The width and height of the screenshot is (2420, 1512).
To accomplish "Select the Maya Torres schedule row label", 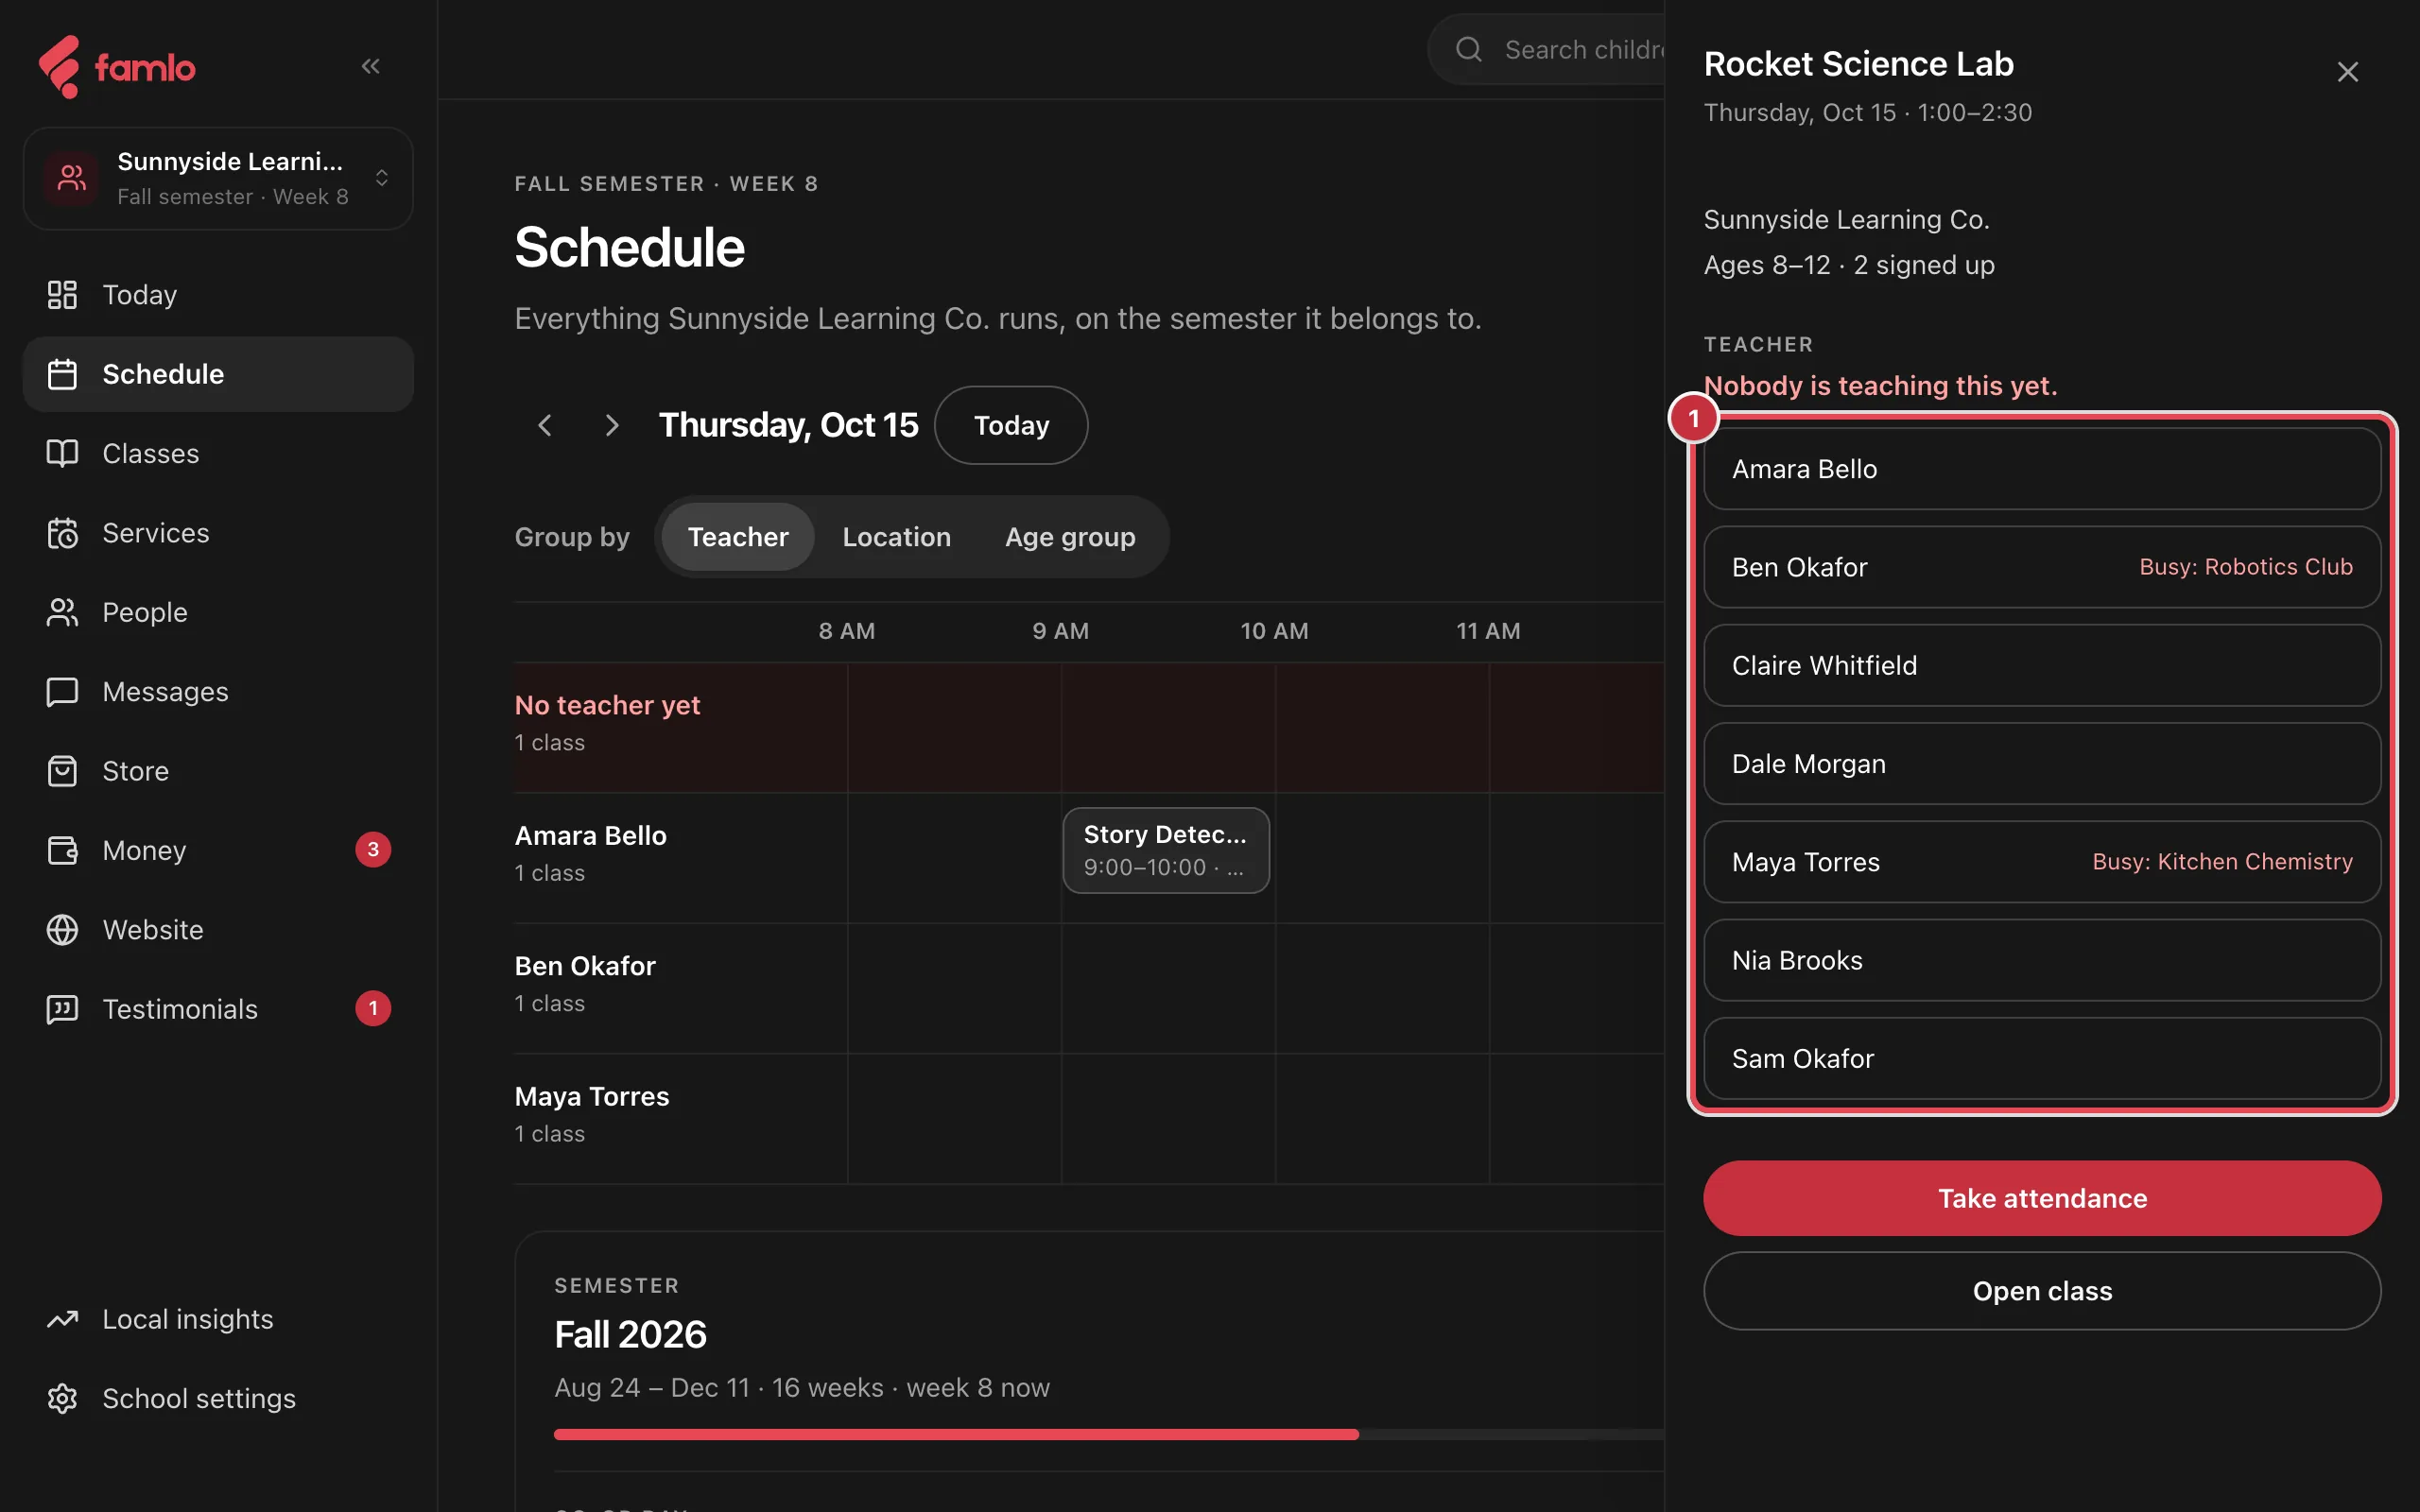I will tap(592, 1097).
